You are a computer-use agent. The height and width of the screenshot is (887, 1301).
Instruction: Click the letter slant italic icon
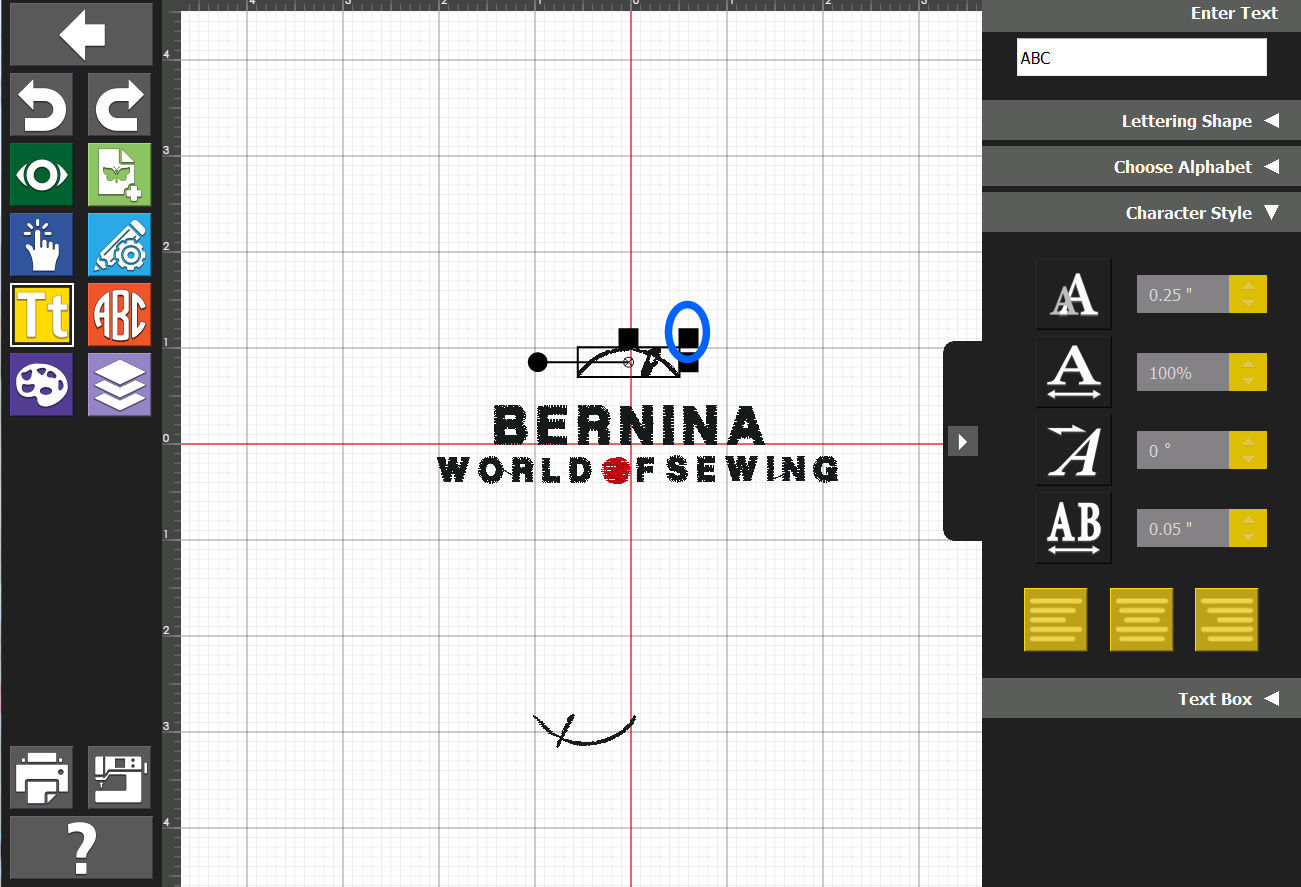tap(1073, 450)
